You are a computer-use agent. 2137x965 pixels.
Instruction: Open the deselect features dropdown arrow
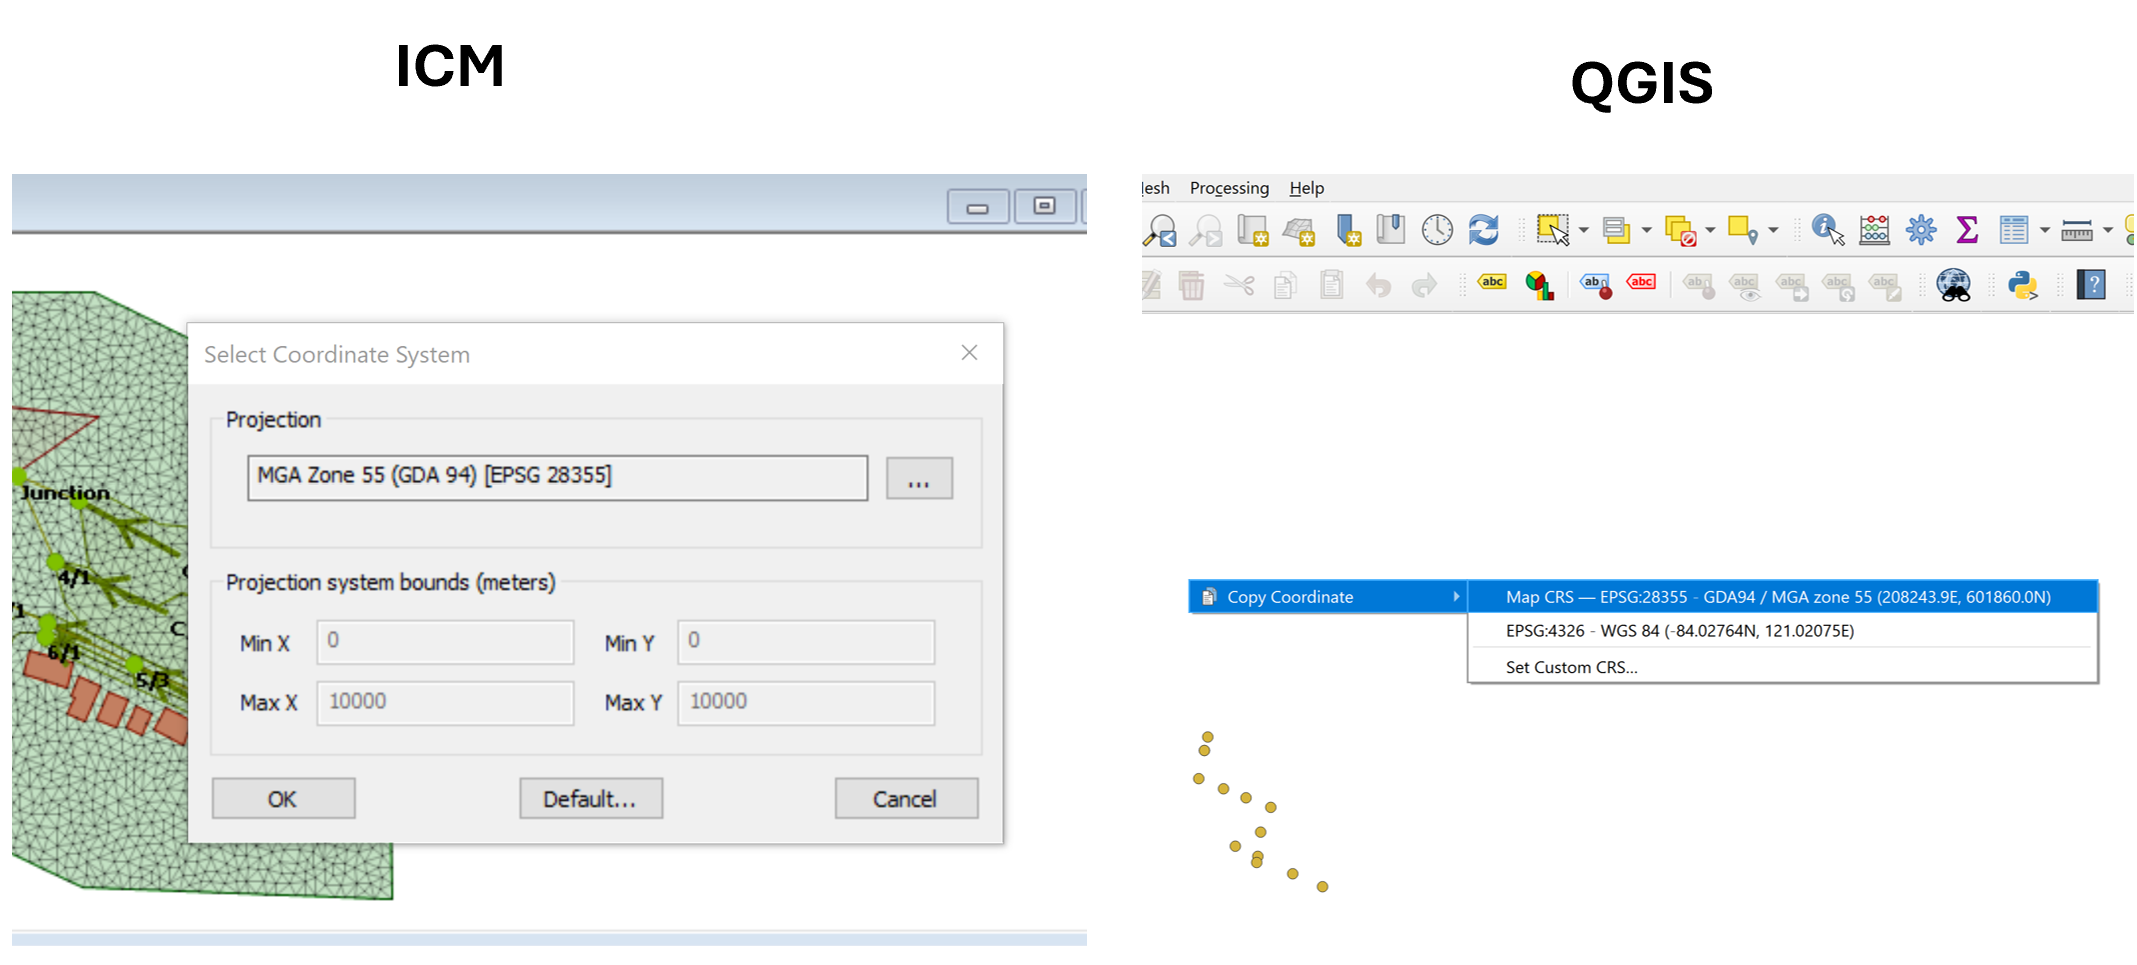[1709, 230]
